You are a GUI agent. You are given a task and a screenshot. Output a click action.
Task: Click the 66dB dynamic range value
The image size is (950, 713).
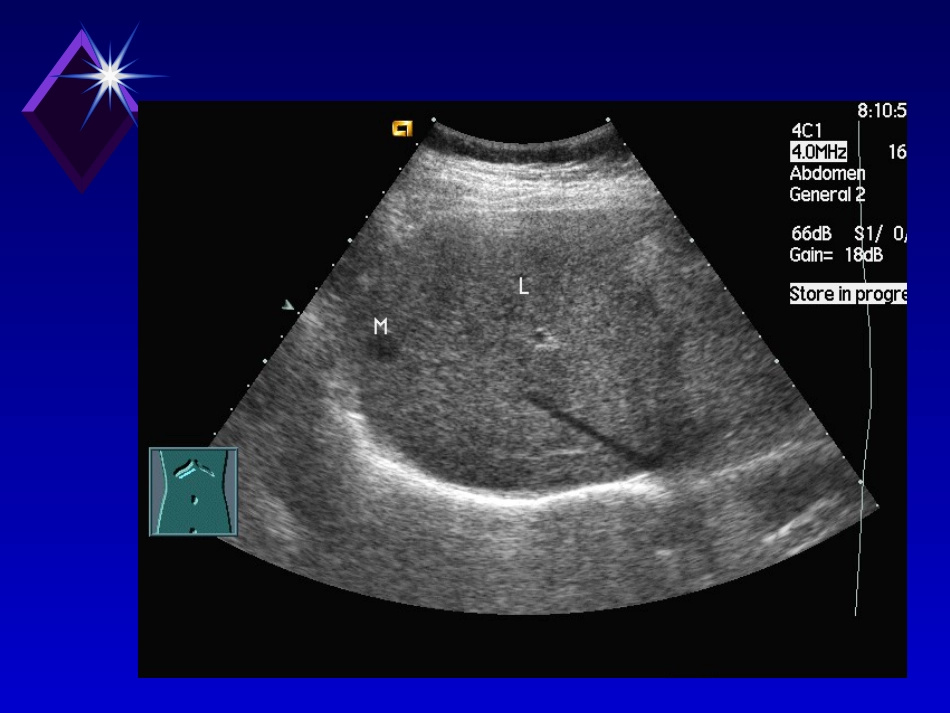tap(811, 233)
